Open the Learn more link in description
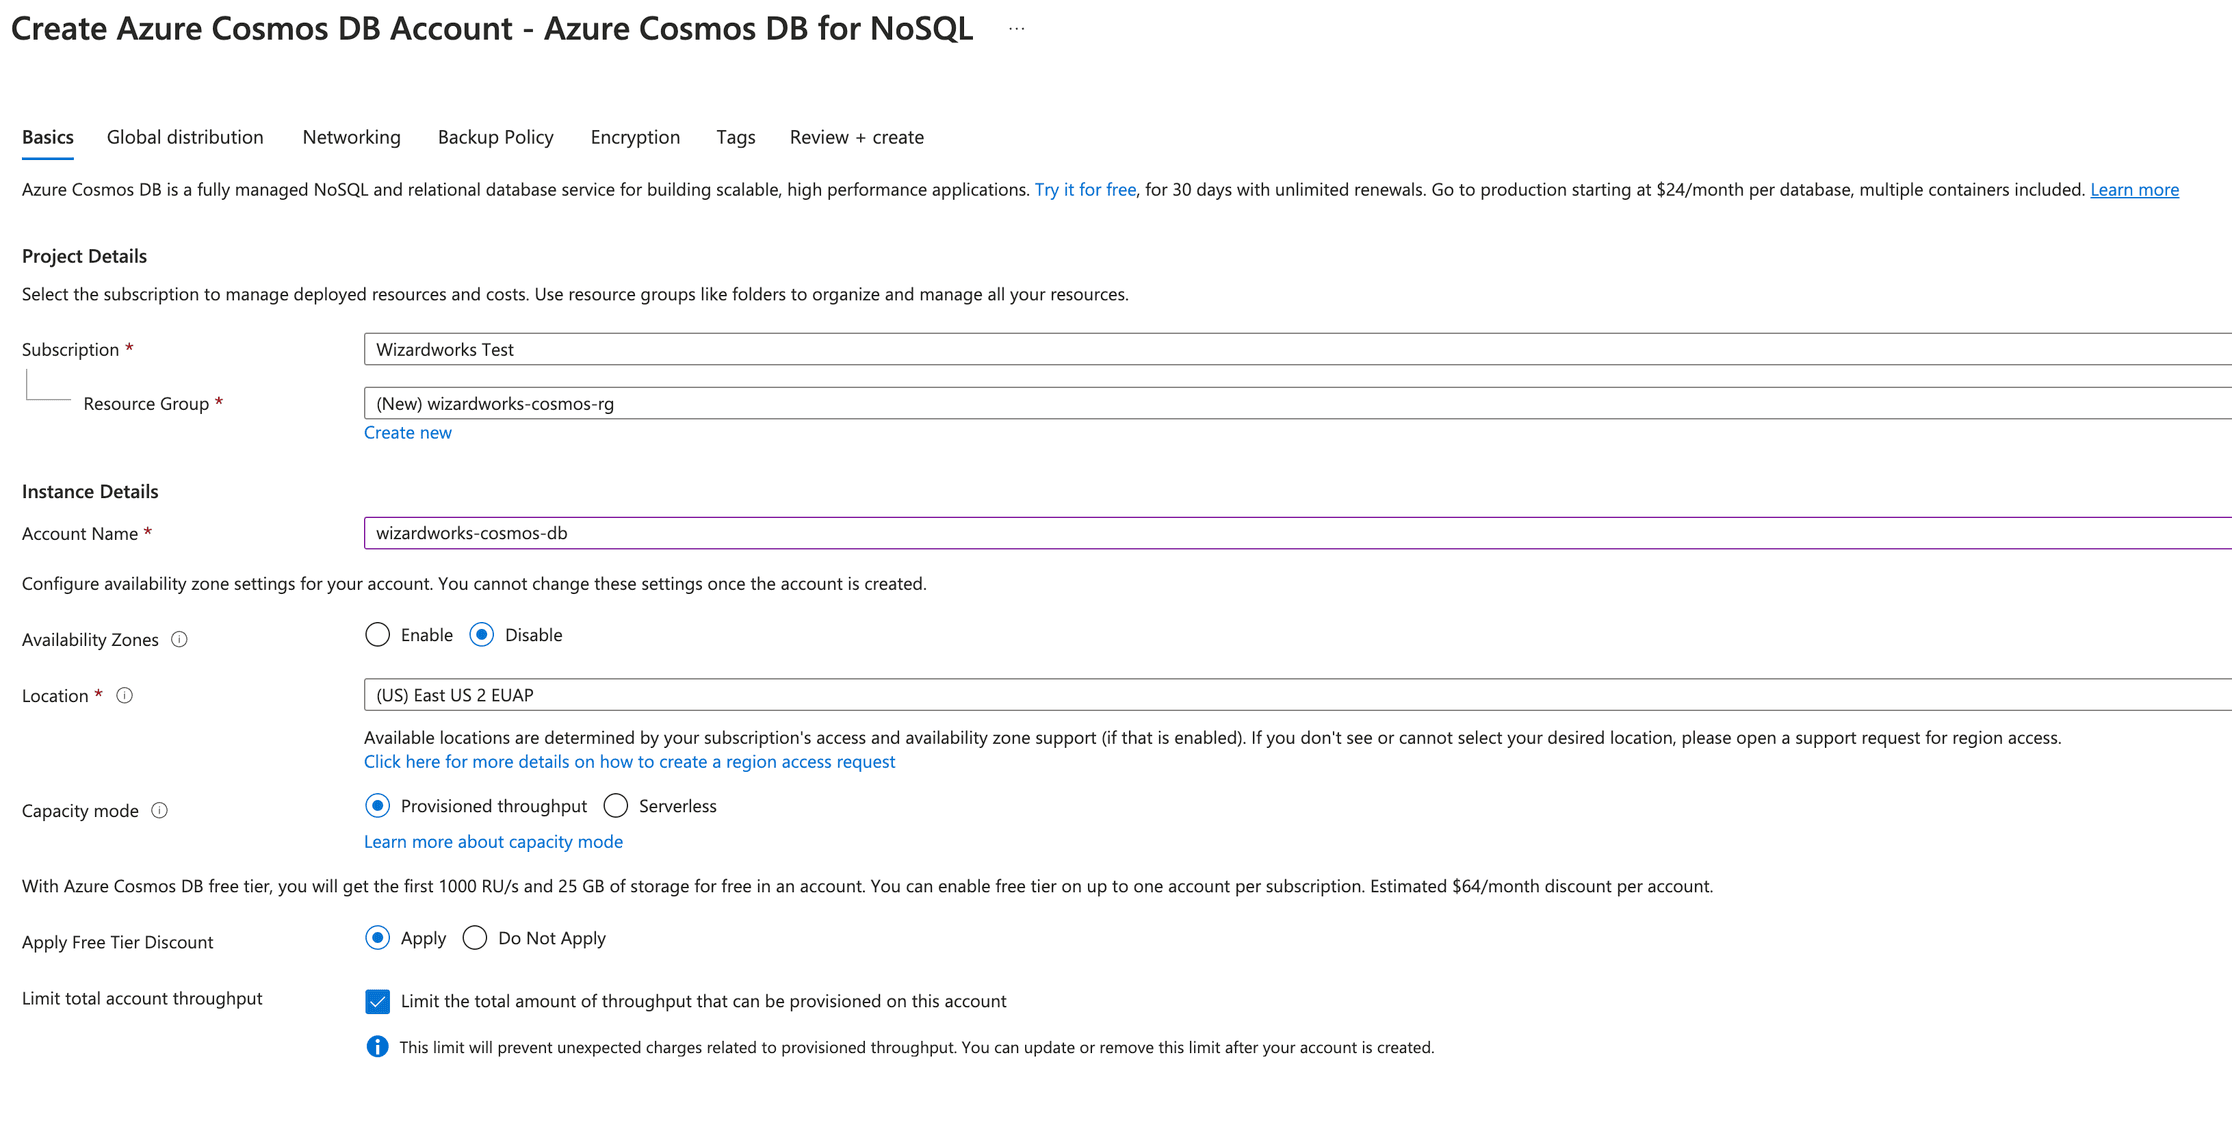The width and height of the screenshot is (2232, 1125). coord(2134,190)
